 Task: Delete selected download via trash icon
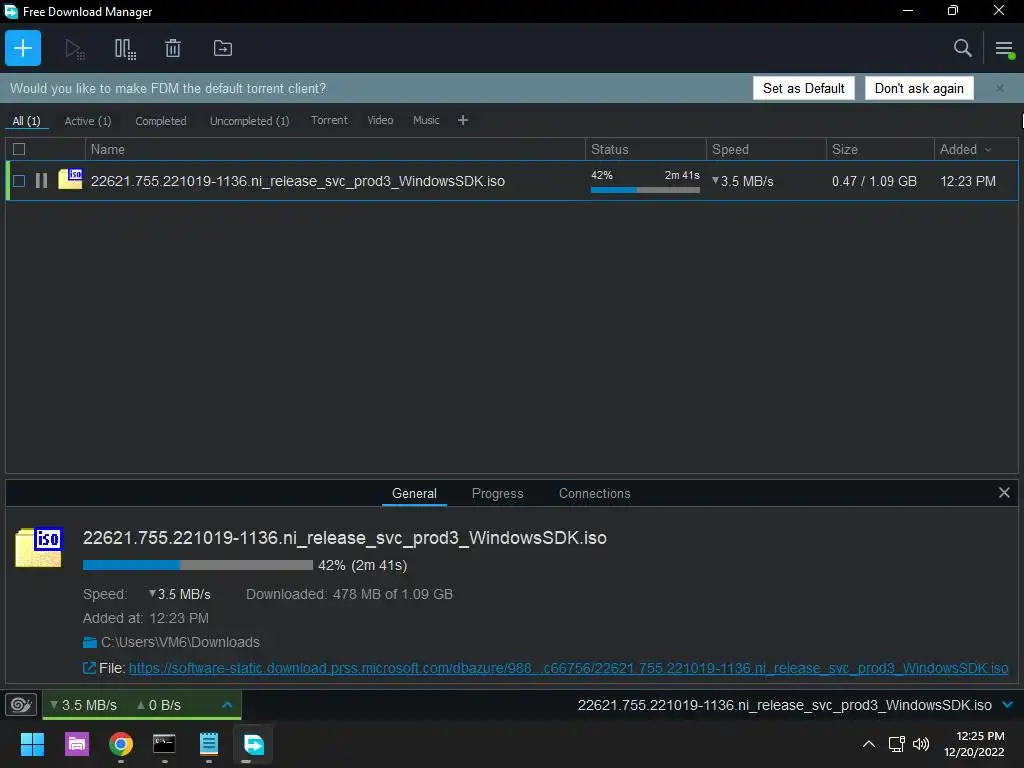[x=173, y=48]
